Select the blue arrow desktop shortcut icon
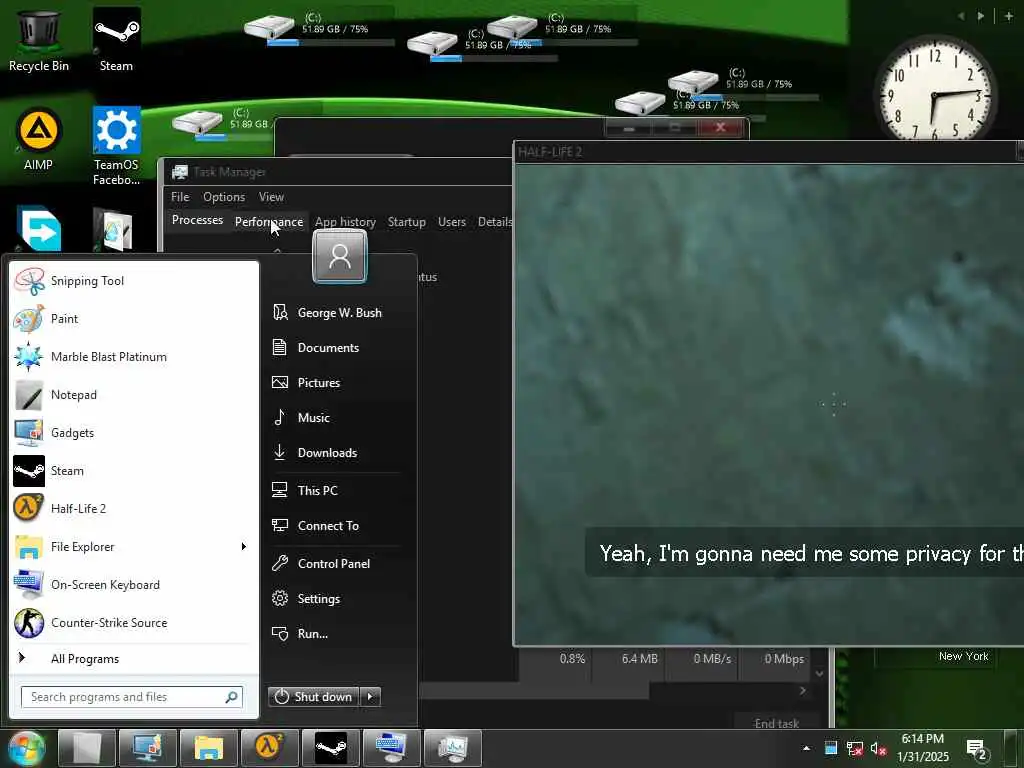This screenshot has height=768, width=1024. 39,229
